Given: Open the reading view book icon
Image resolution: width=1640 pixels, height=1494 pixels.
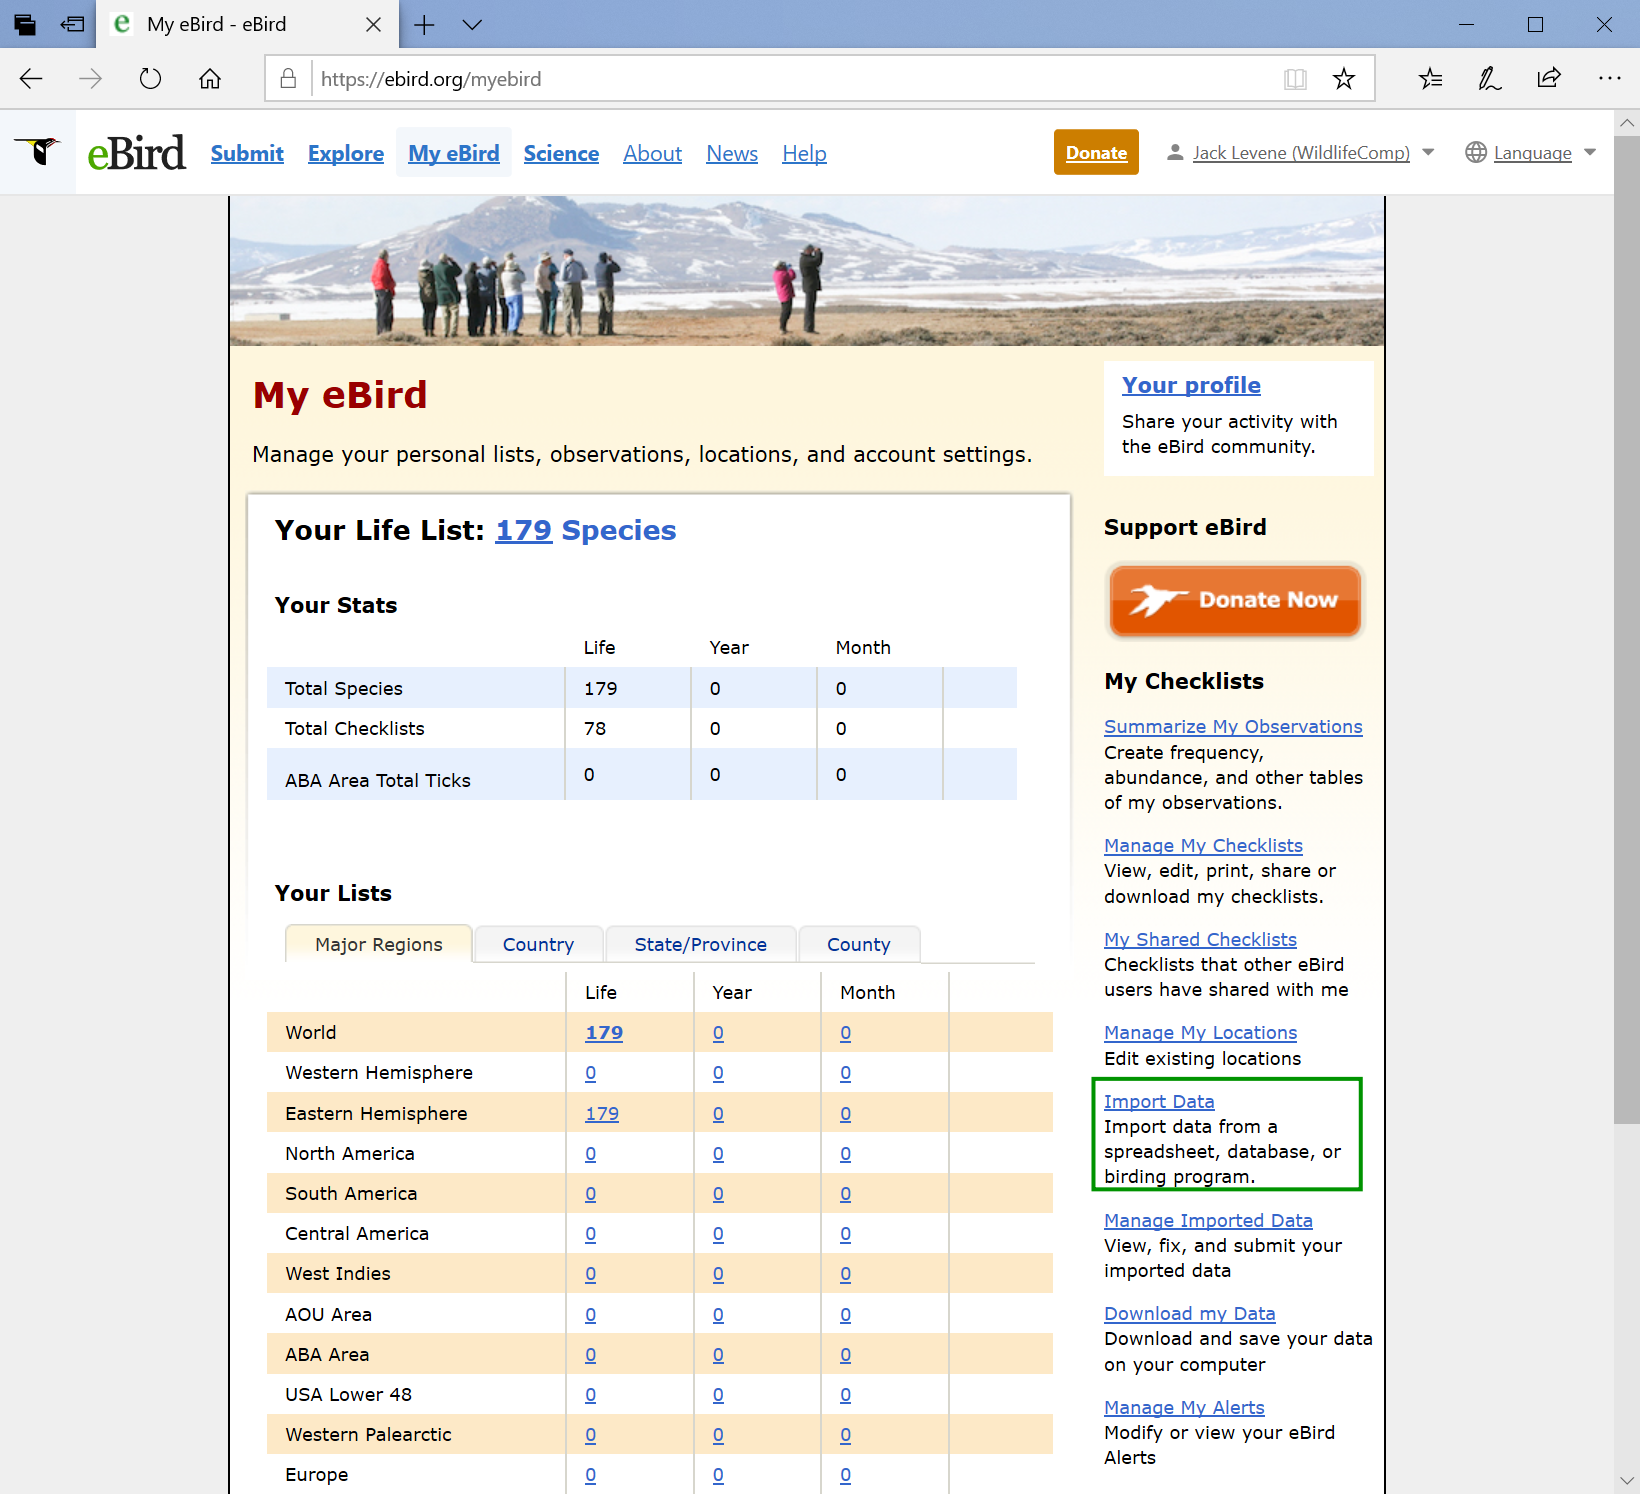Looking at the screenshot, I should (1295, 79).
